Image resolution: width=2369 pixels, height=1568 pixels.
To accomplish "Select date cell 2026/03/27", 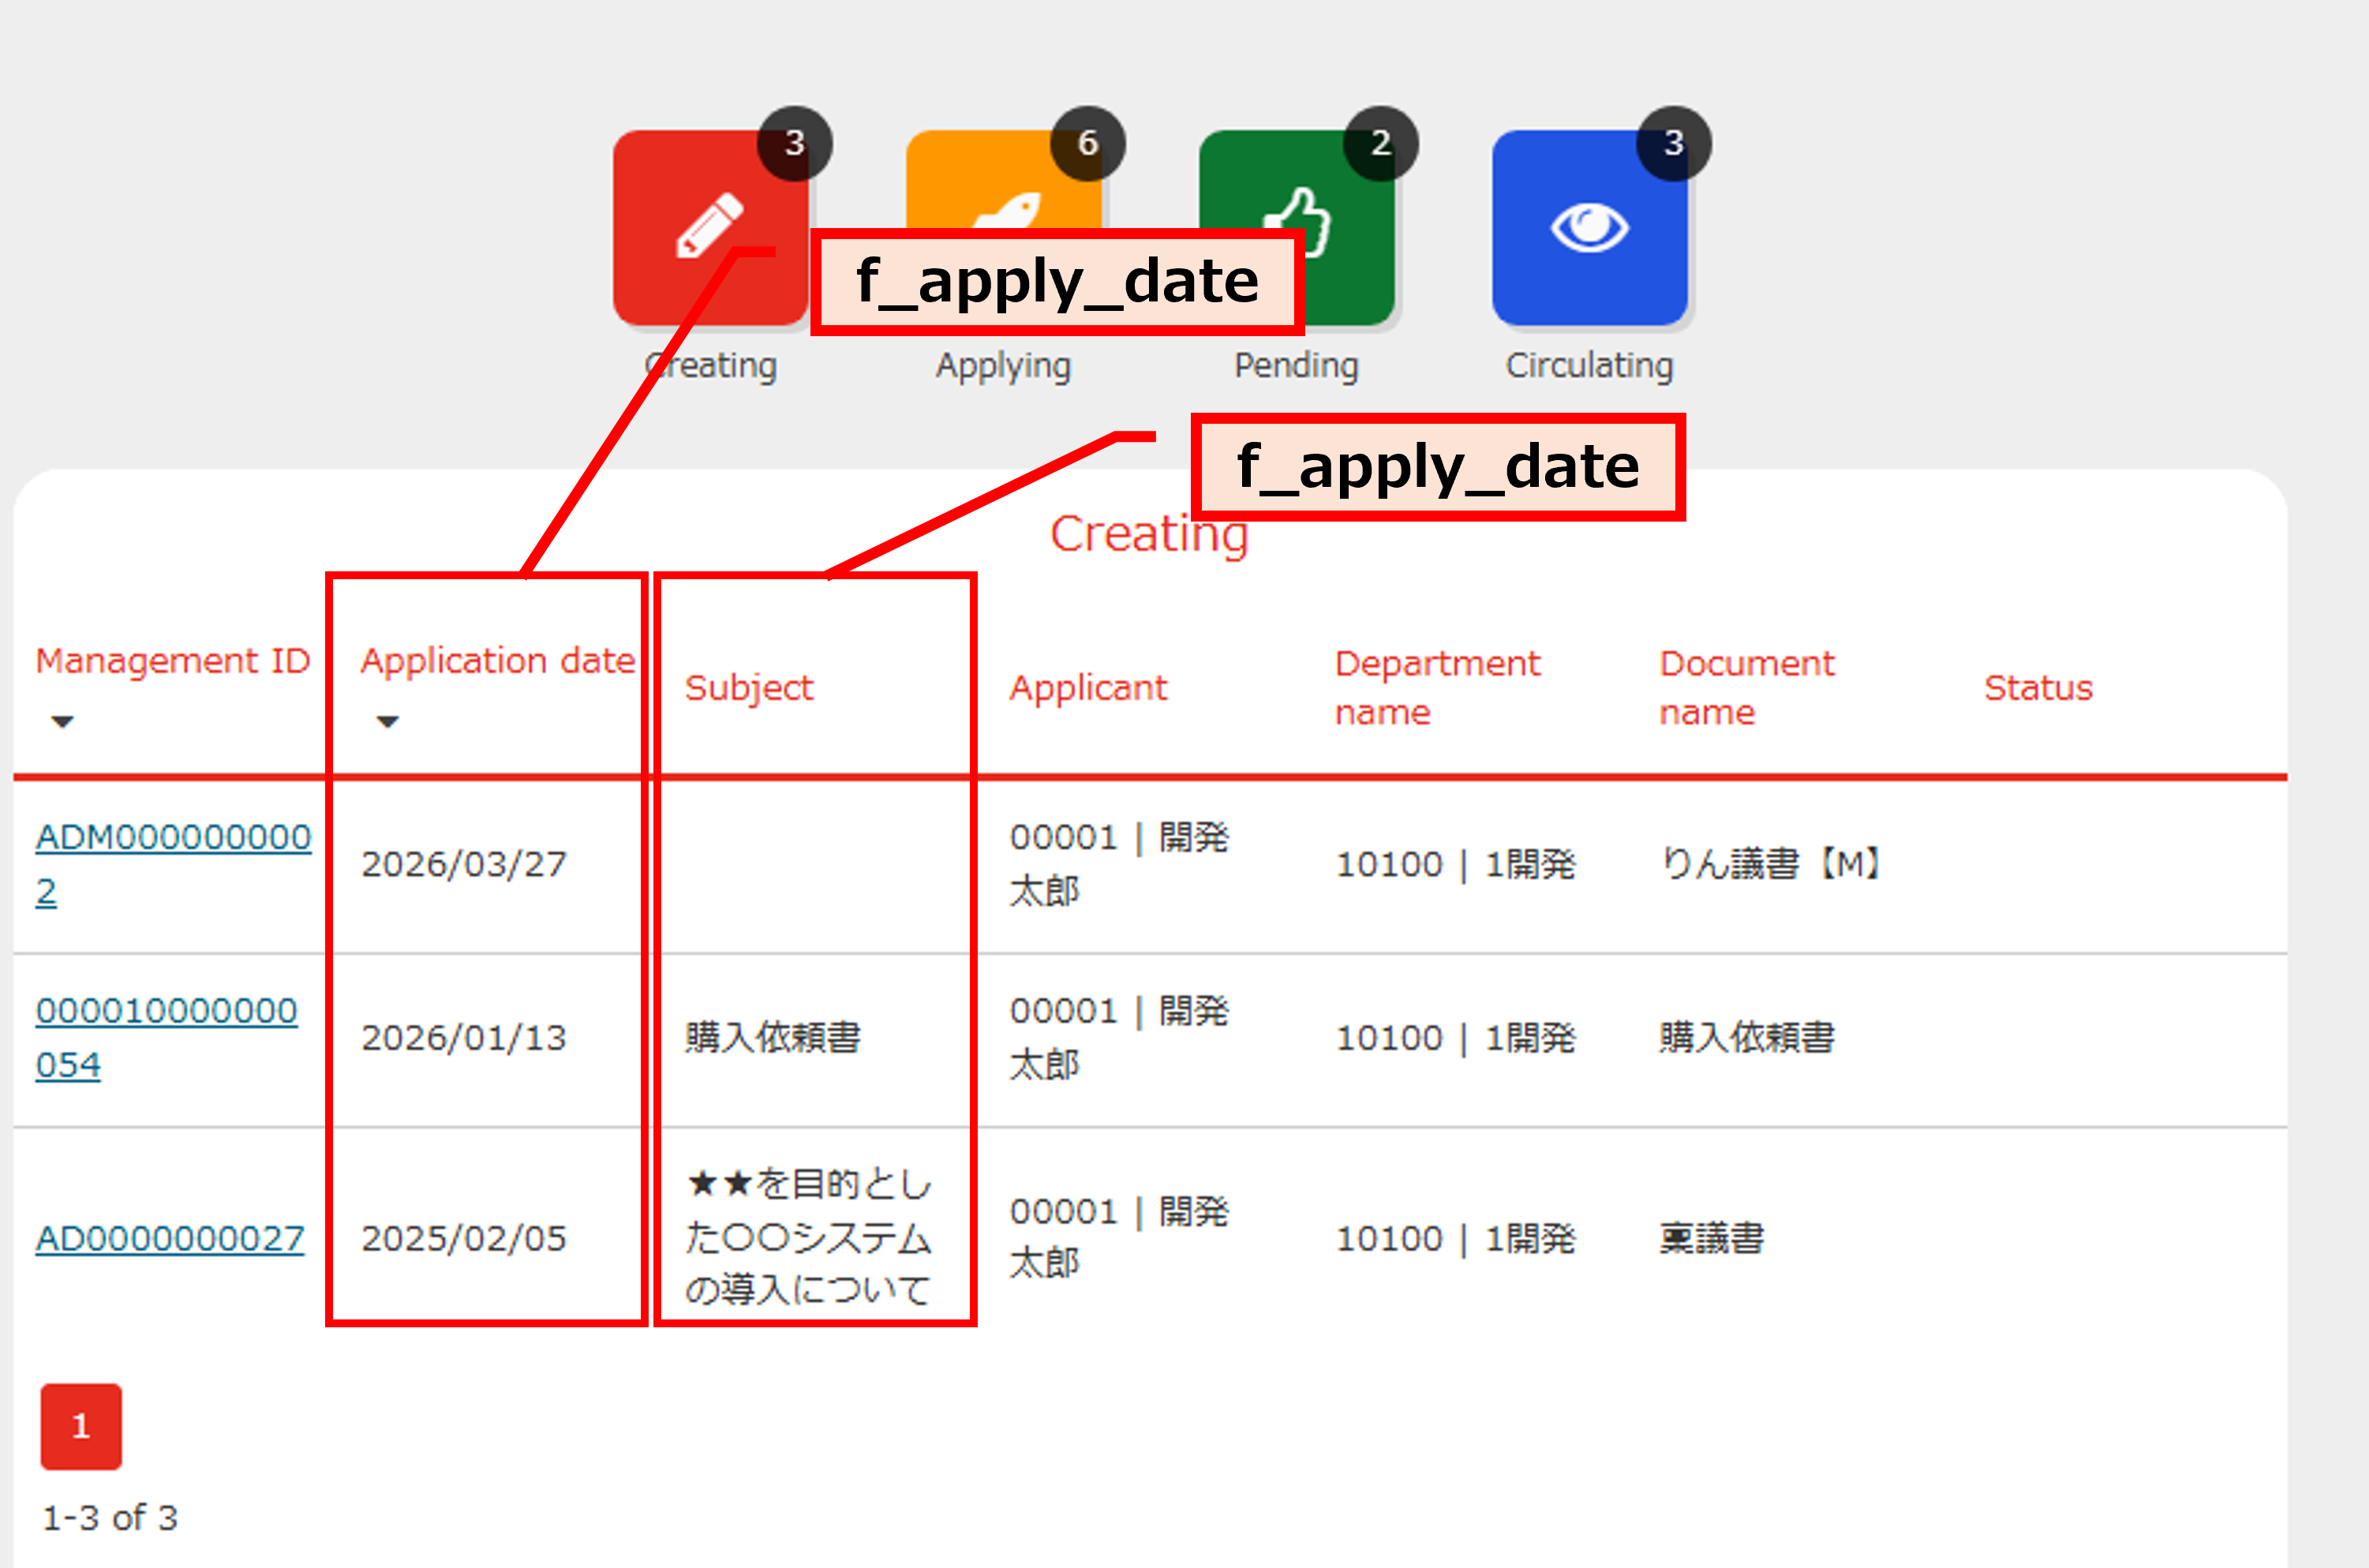I will tap(464, 864).
